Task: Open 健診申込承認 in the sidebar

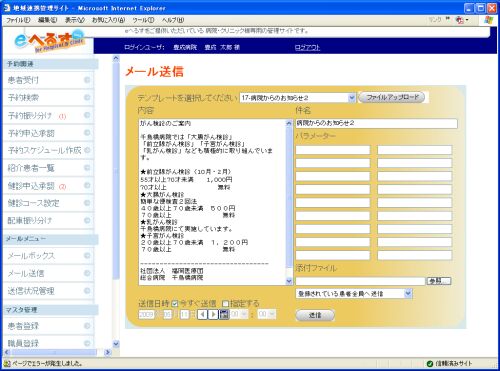Action: pyautogui.click(x=48, y=186)
